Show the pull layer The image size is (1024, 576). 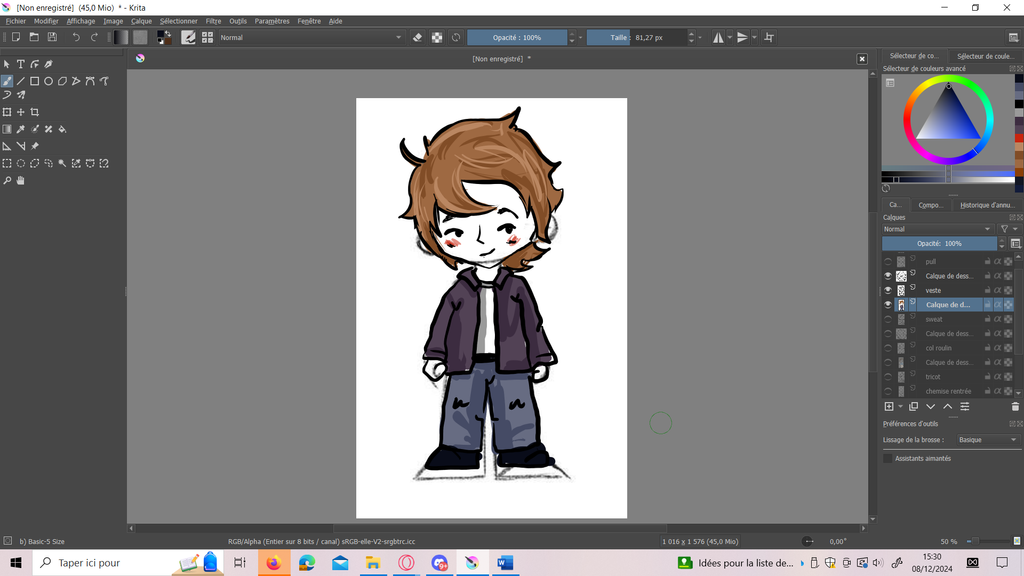tap(888, 261)
